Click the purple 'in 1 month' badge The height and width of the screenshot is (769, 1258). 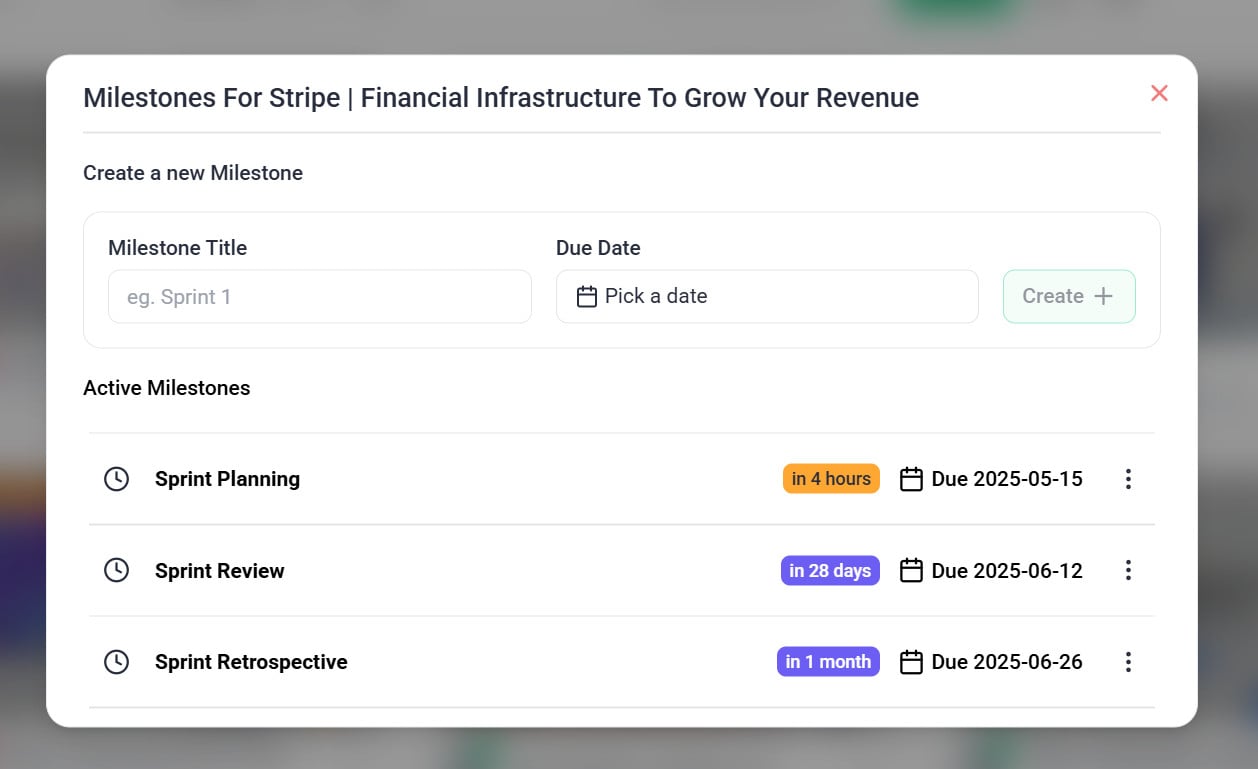828,662
